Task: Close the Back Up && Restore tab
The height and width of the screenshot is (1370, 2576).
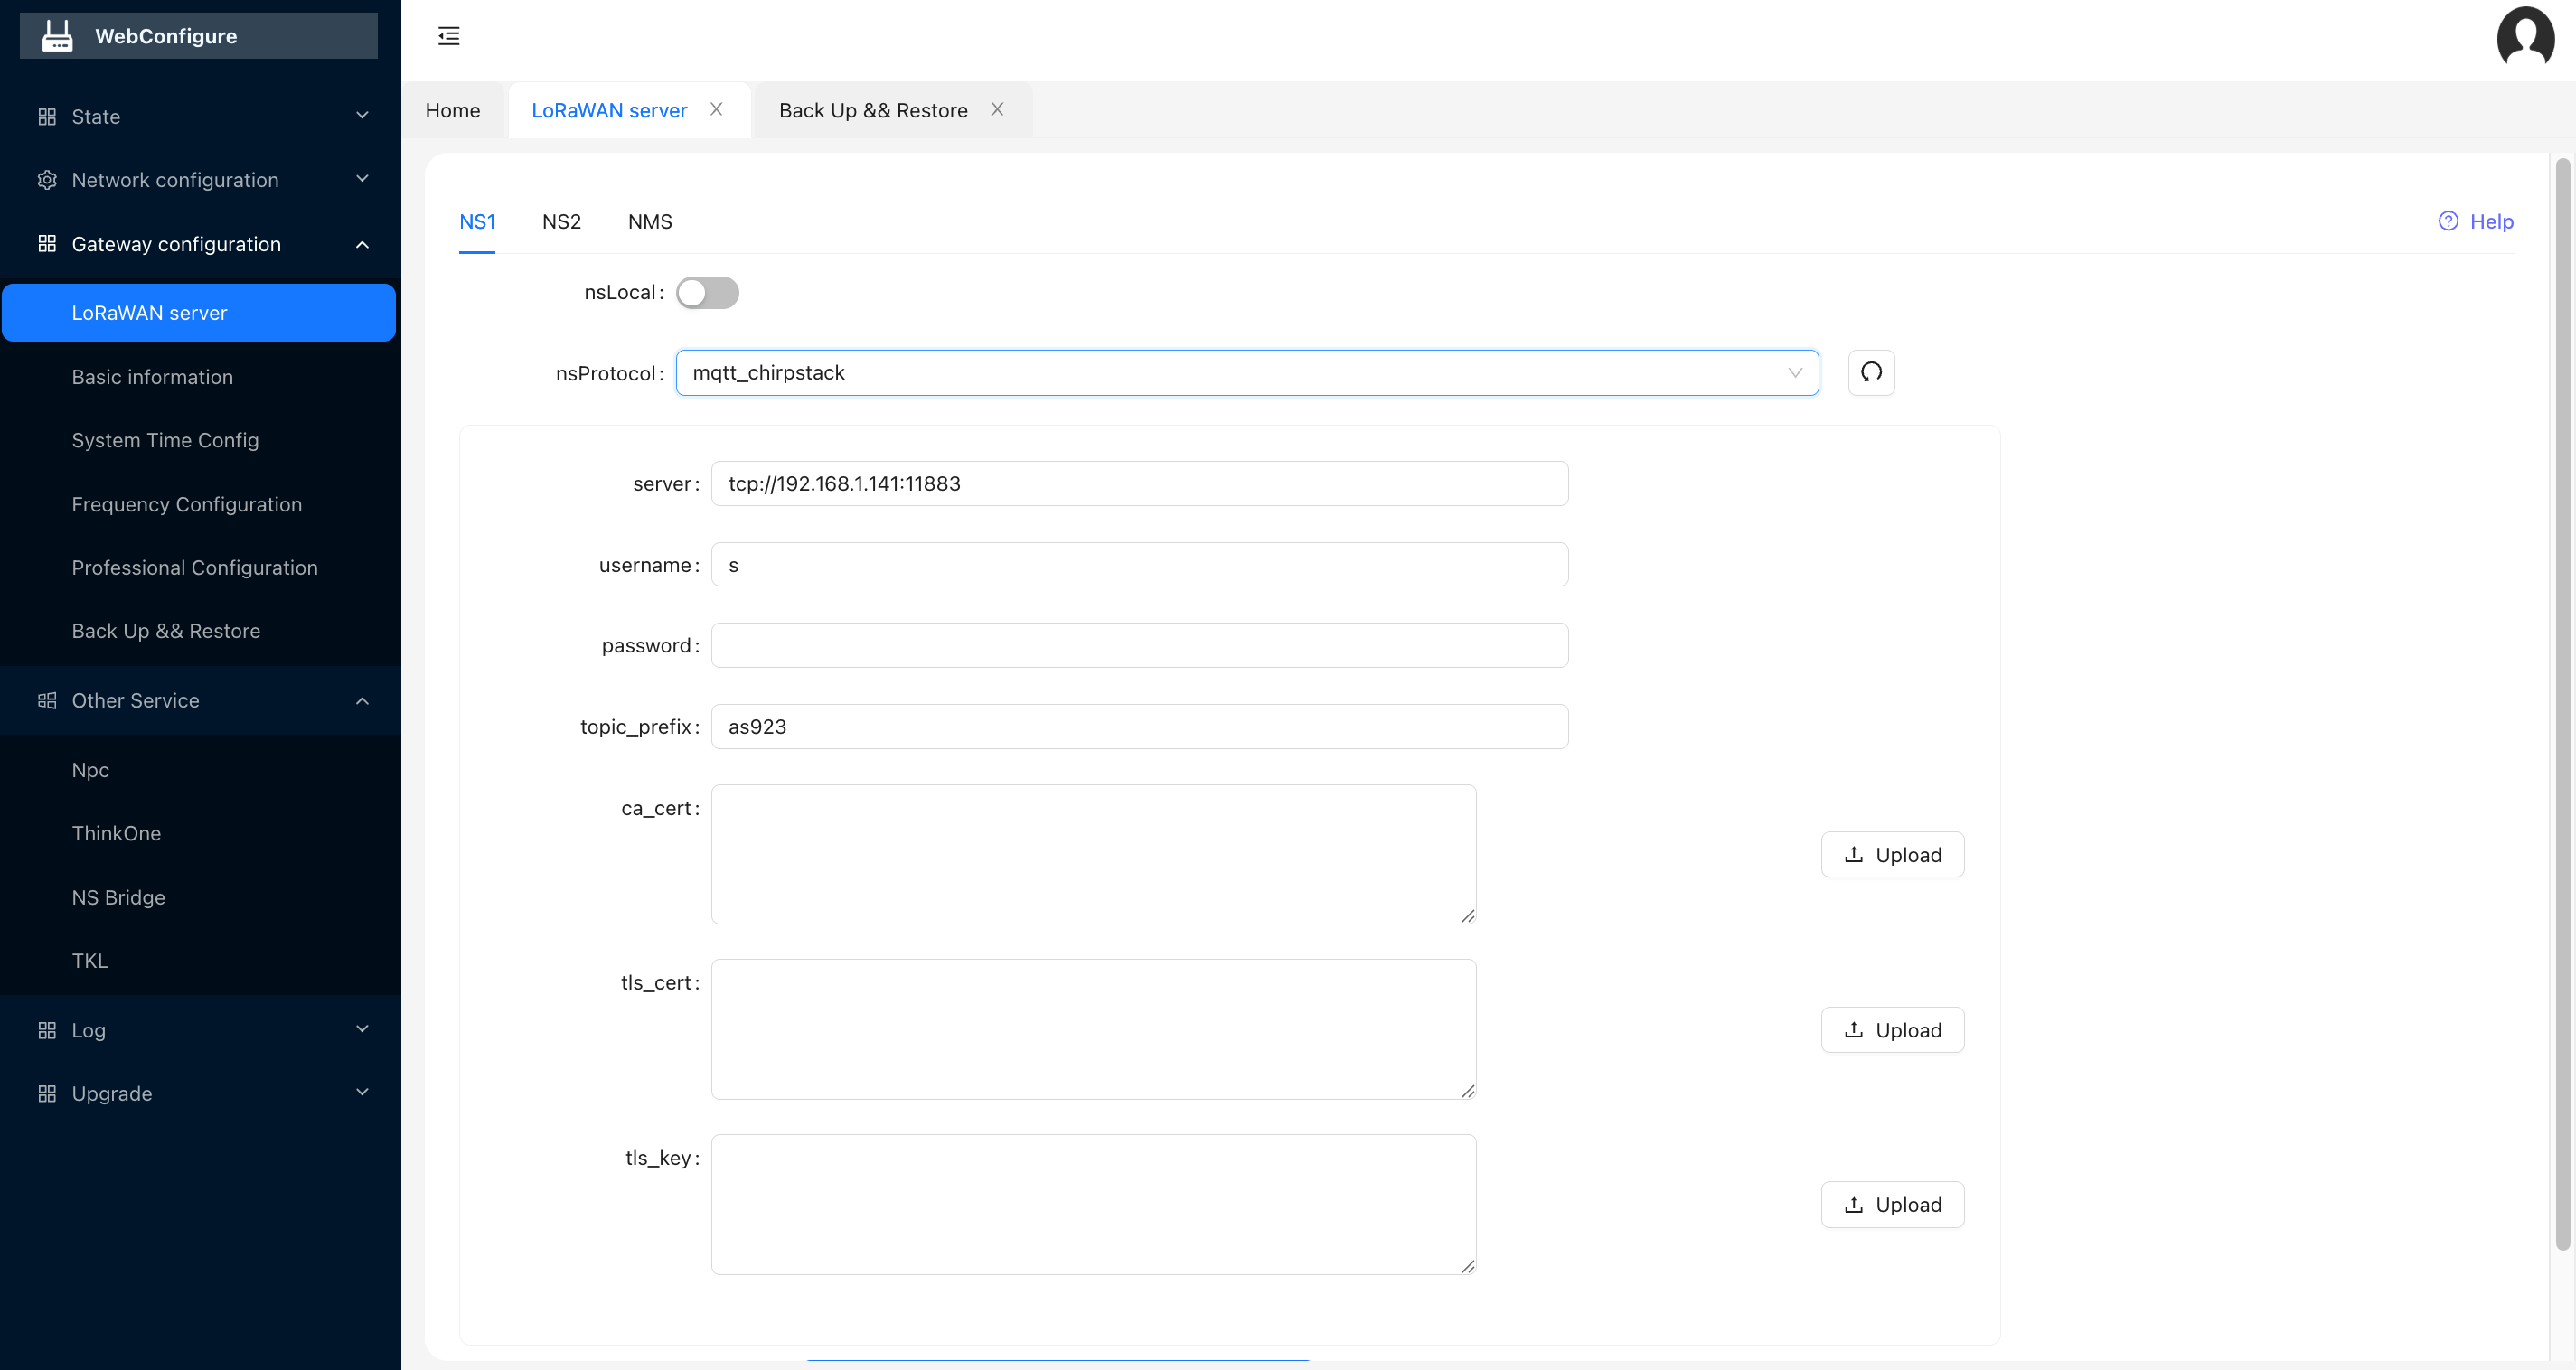Action: pos(997,110)
